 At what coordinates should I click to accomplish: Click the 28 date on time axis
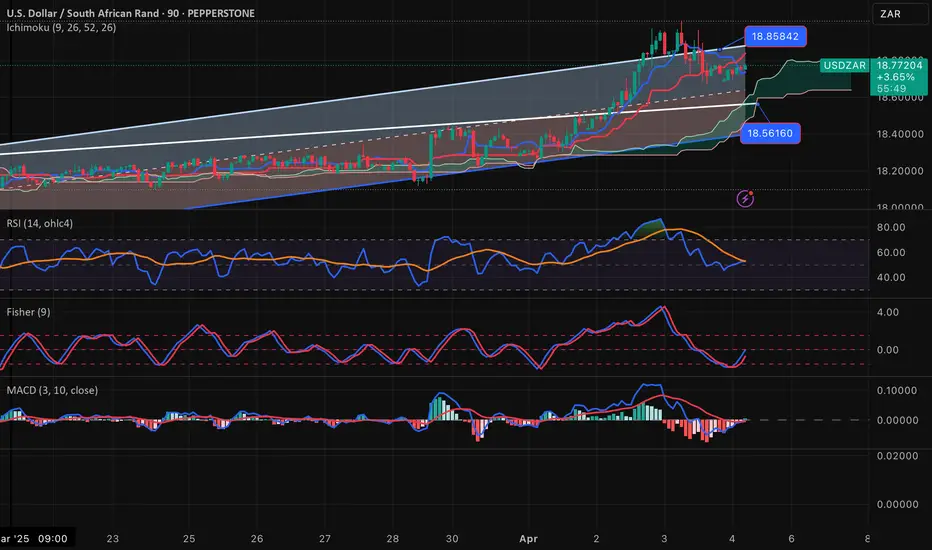point(392,539)
